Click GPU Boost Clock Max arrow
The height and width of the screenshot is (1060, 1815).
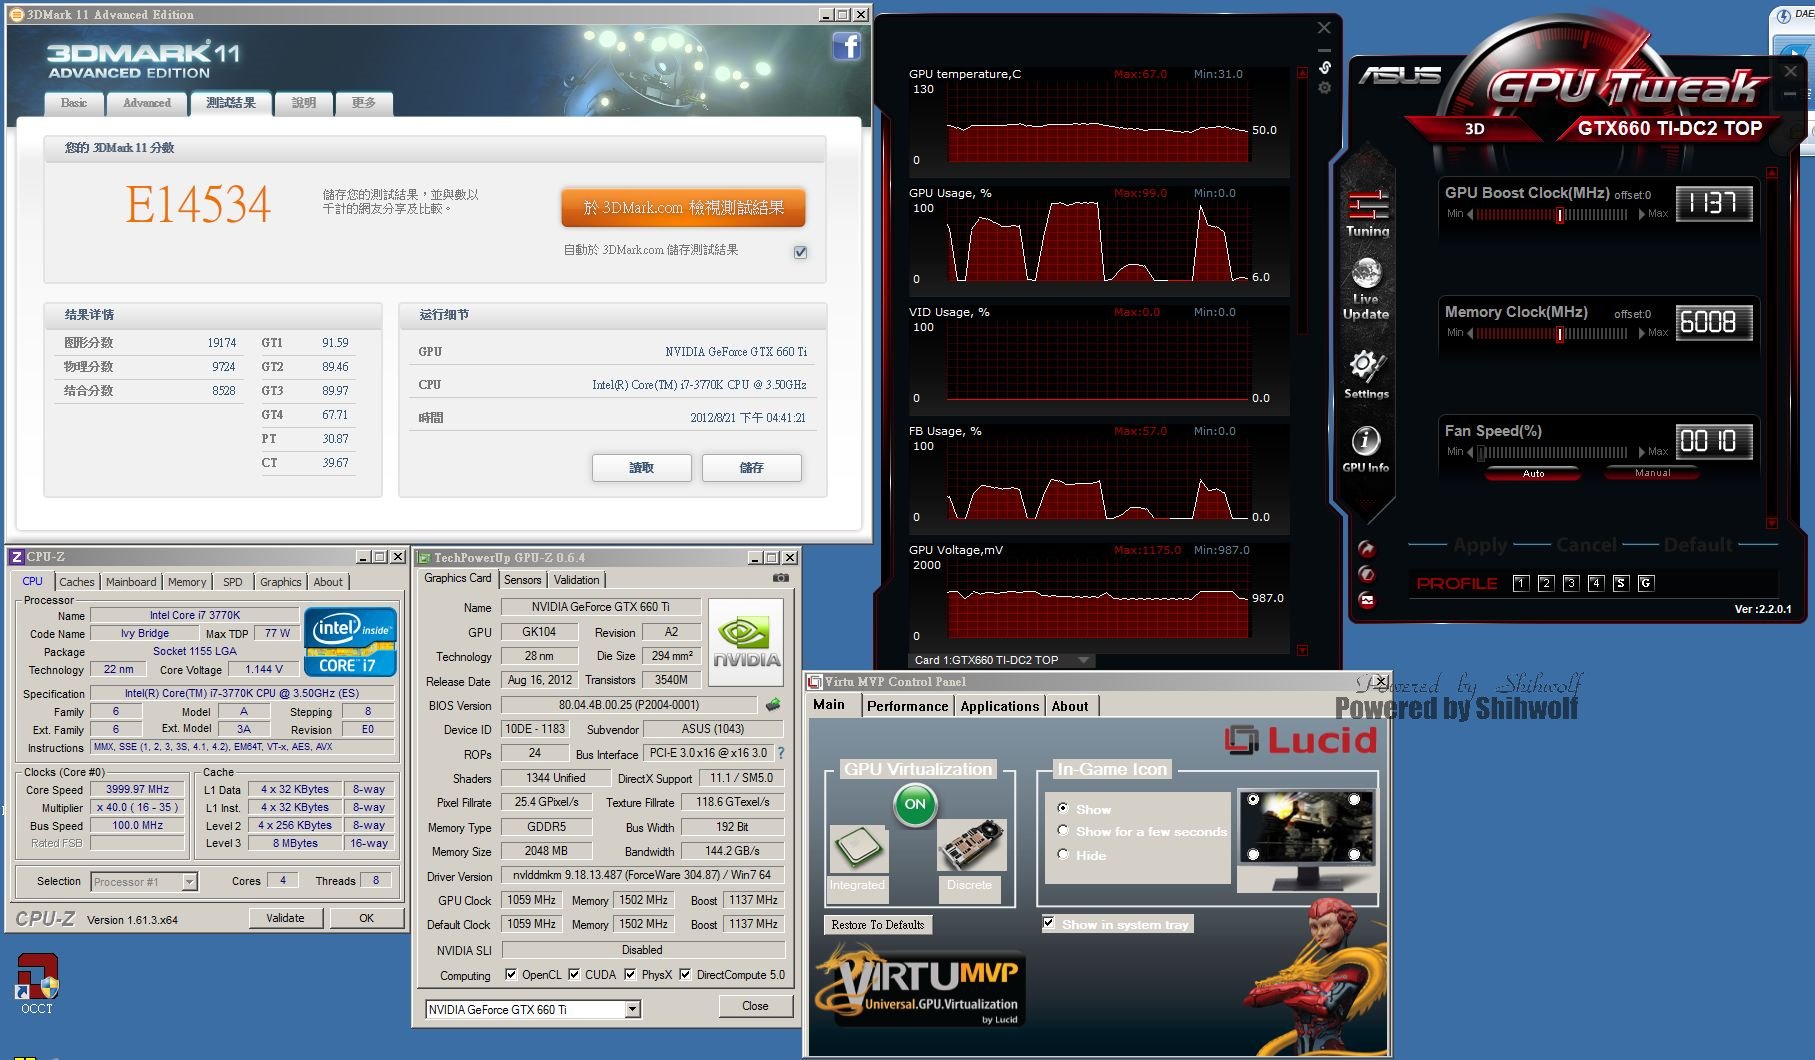(x=1642, y=214)
